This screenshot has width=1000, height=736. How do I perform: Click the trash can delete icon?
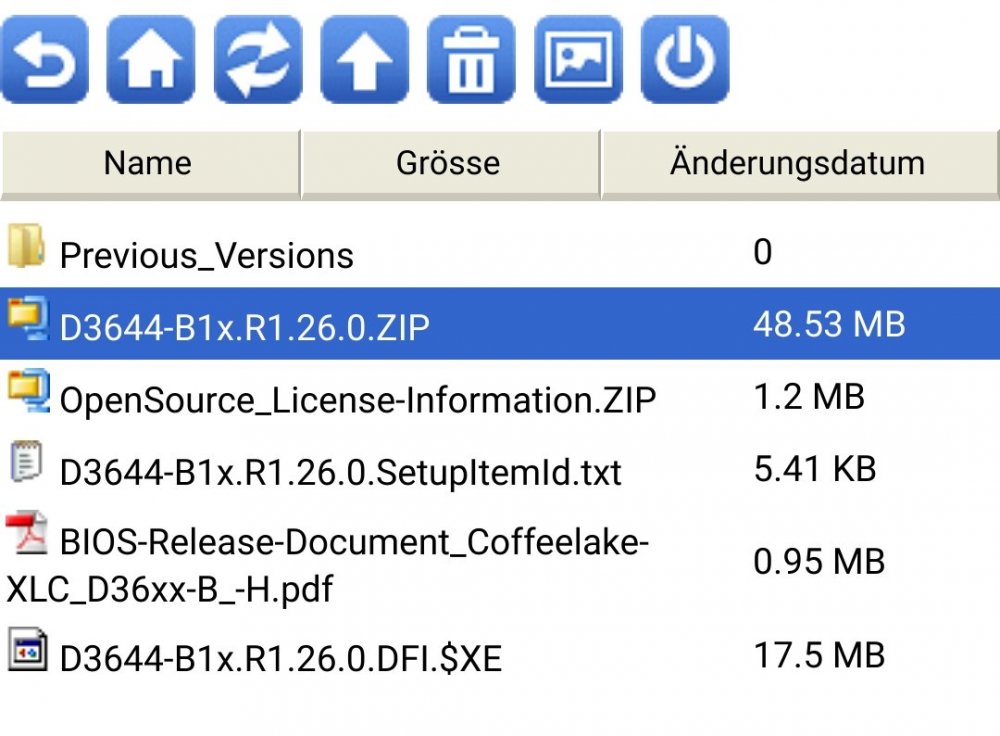coord(471,59)
